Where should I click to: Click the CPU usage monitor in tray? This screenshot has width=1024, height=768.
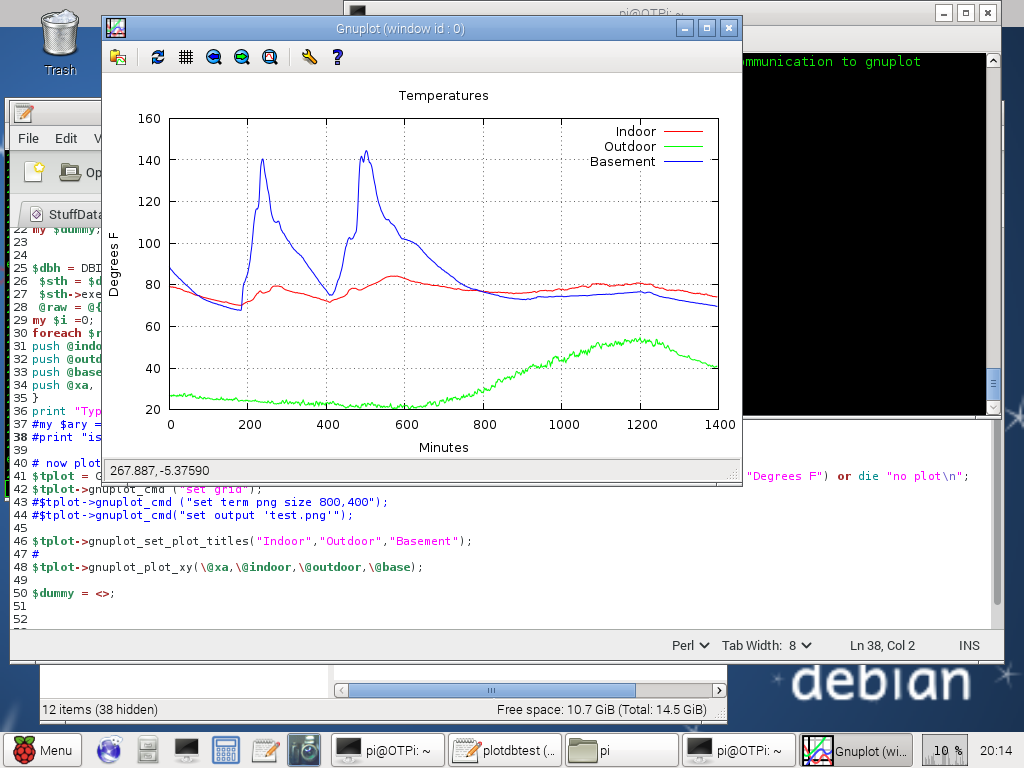click(946, 750)
